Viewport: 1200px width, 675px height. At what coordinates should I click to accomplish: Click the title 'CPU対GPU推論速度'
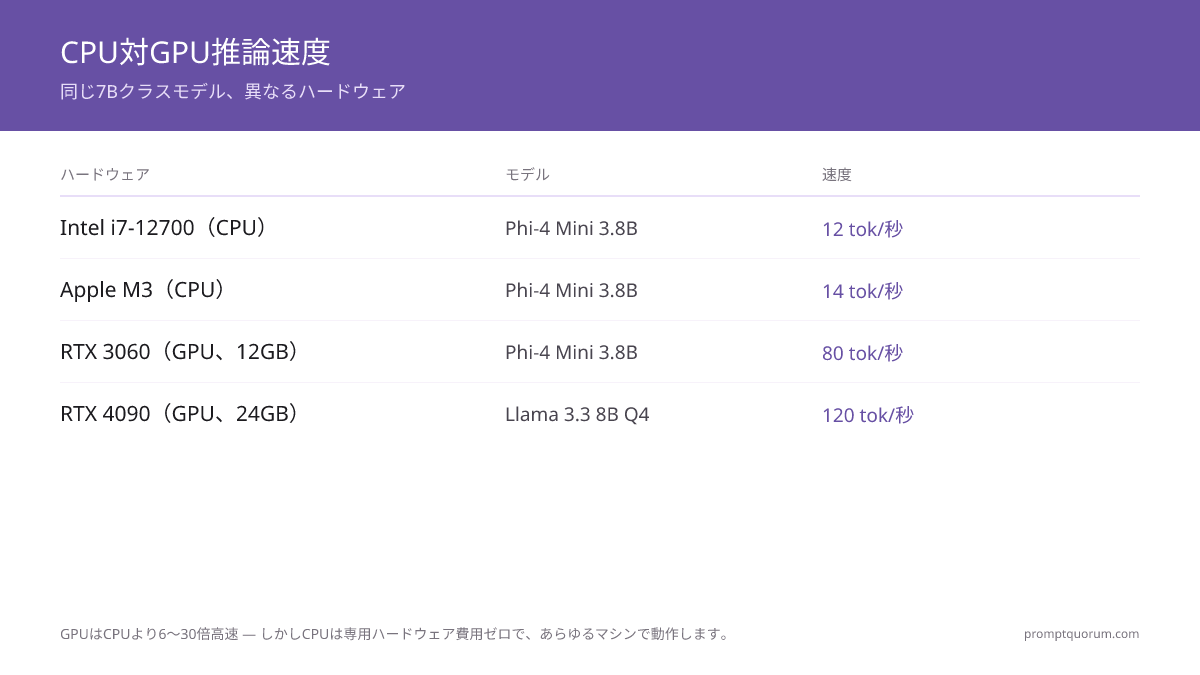tap(195, 51)
